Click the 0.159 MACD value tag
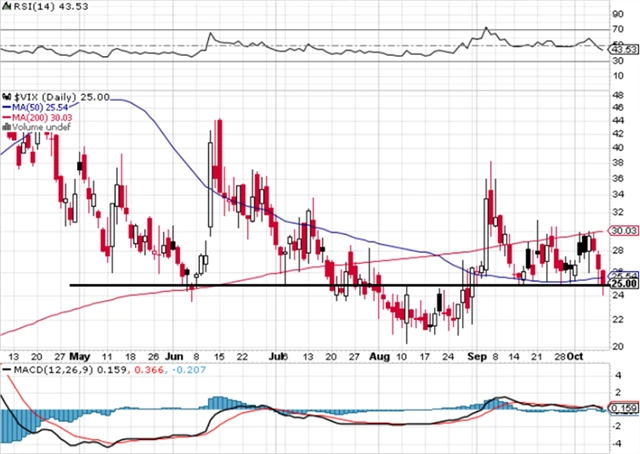The width and height of the screenshot is (640, 454). click(x=625, y=408)
